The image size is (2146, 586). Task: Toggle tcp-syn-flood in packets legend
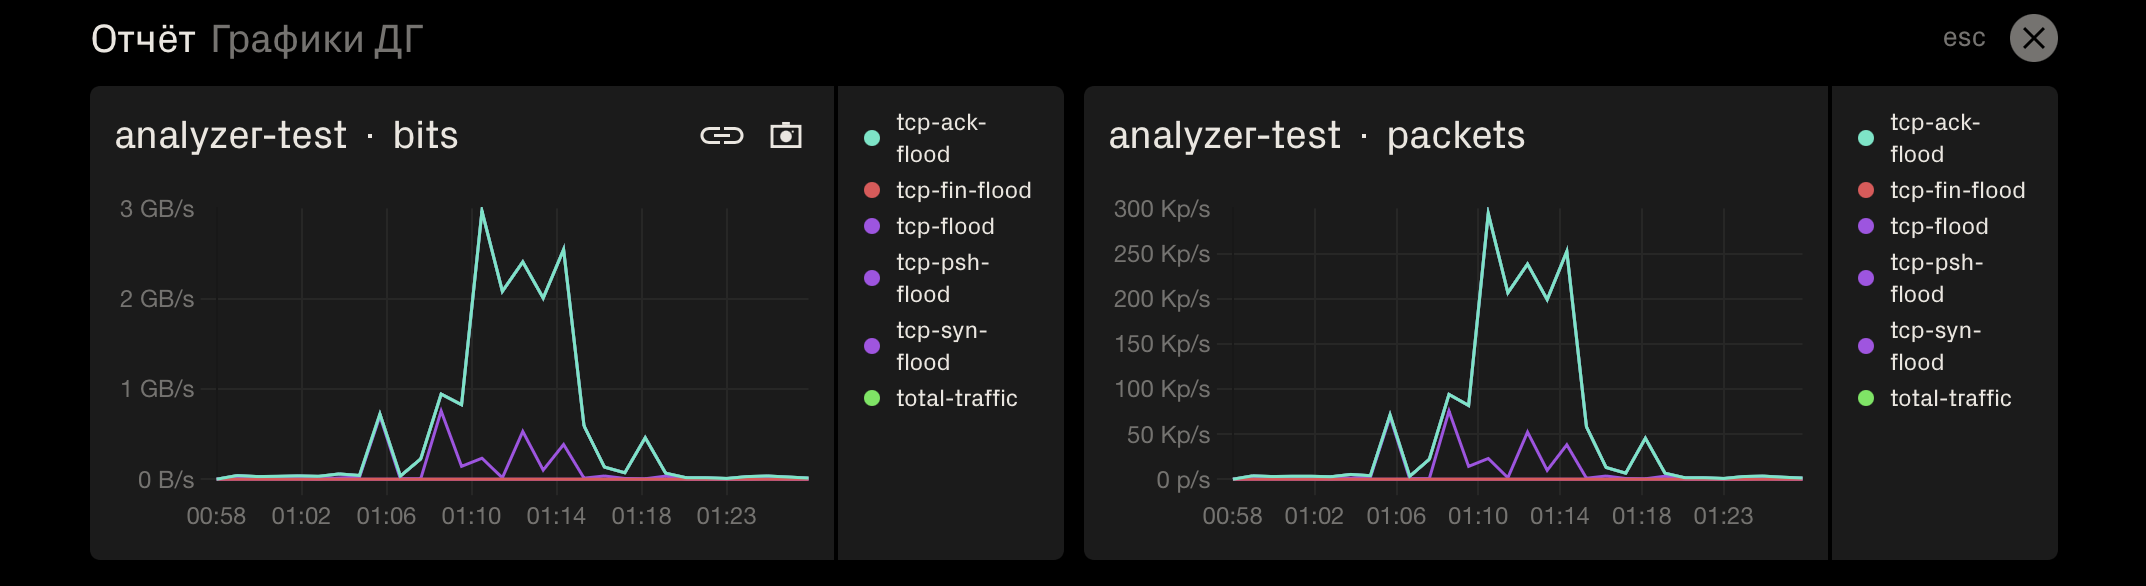pos(1934,346)
